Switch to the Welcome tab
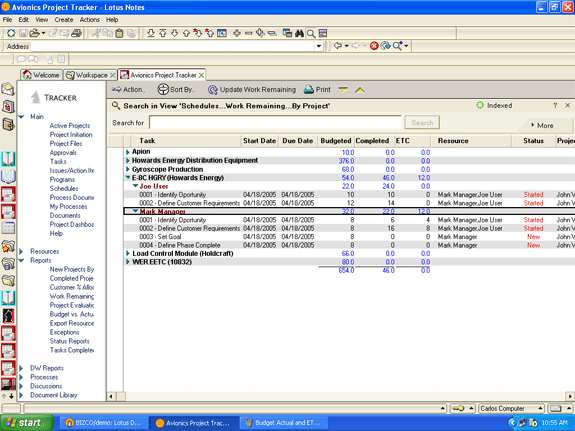This screenshot has height=431, width=575. (41, 75)
